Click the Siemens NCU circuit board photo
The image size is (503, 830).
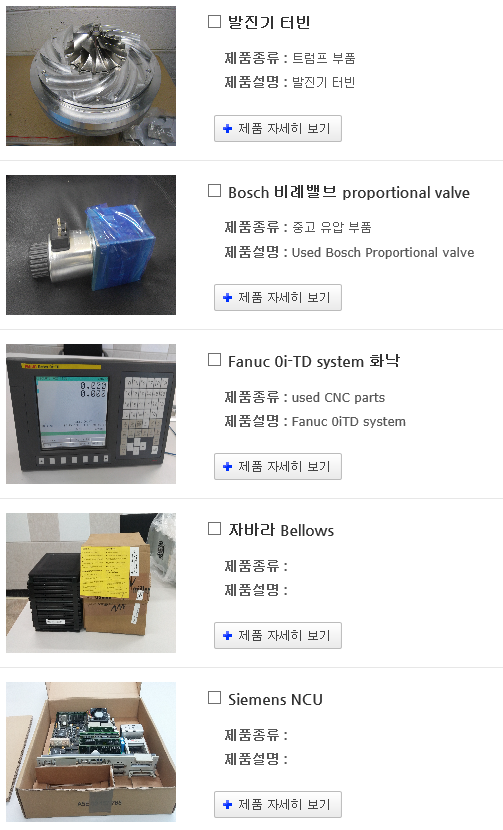coord(91,752)
